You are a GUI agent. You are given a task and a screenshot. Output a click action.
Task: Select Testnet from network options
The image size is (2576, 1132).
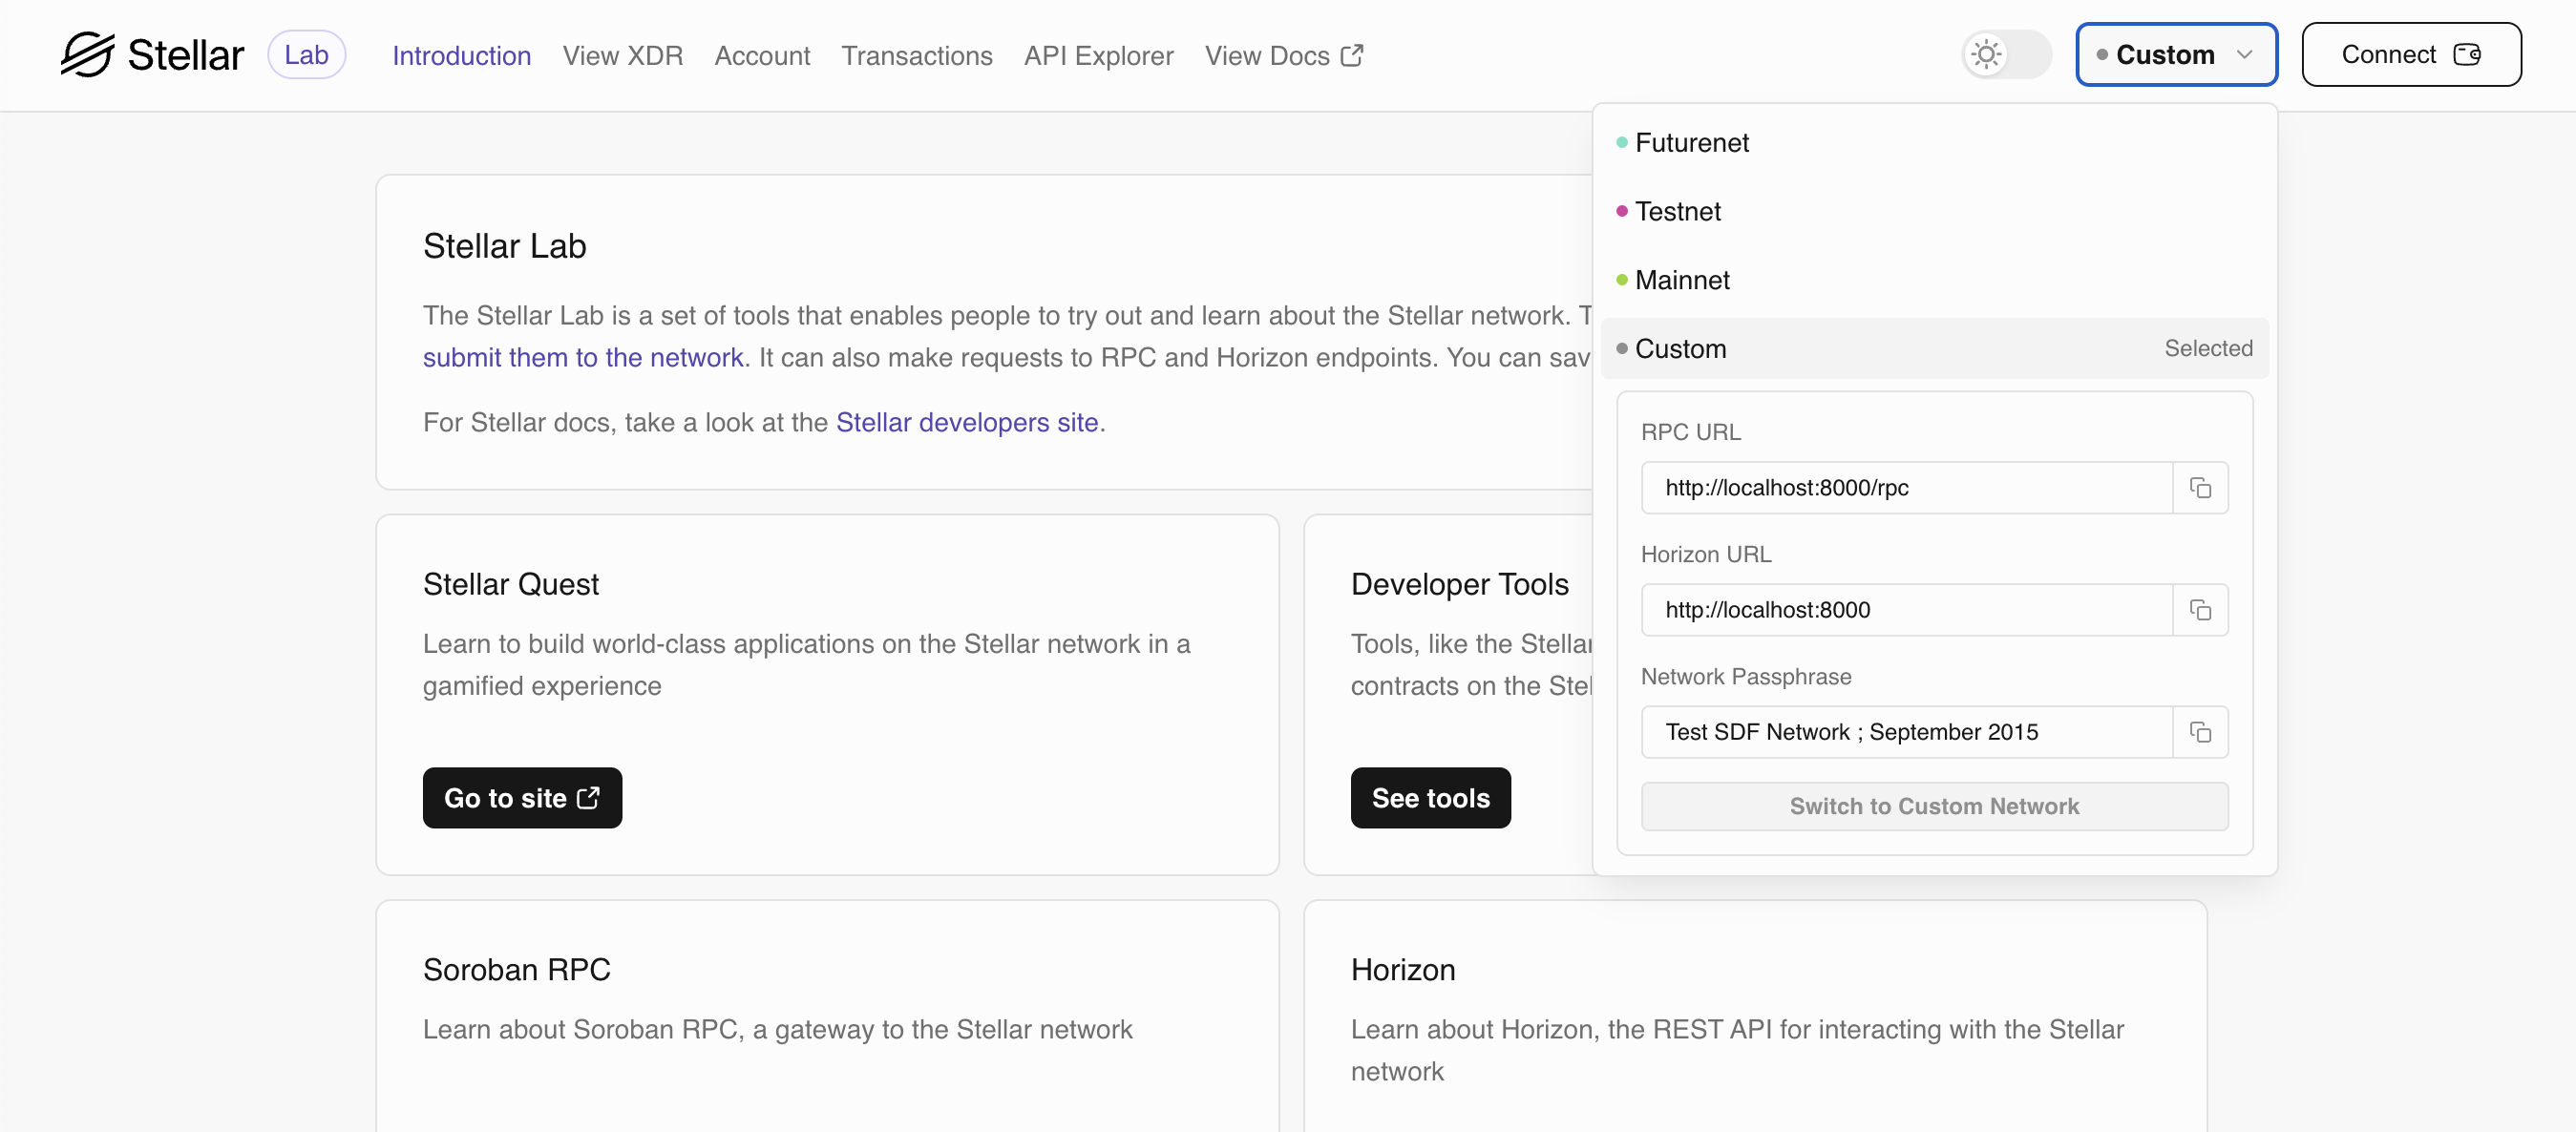[x=1678, y=210]
